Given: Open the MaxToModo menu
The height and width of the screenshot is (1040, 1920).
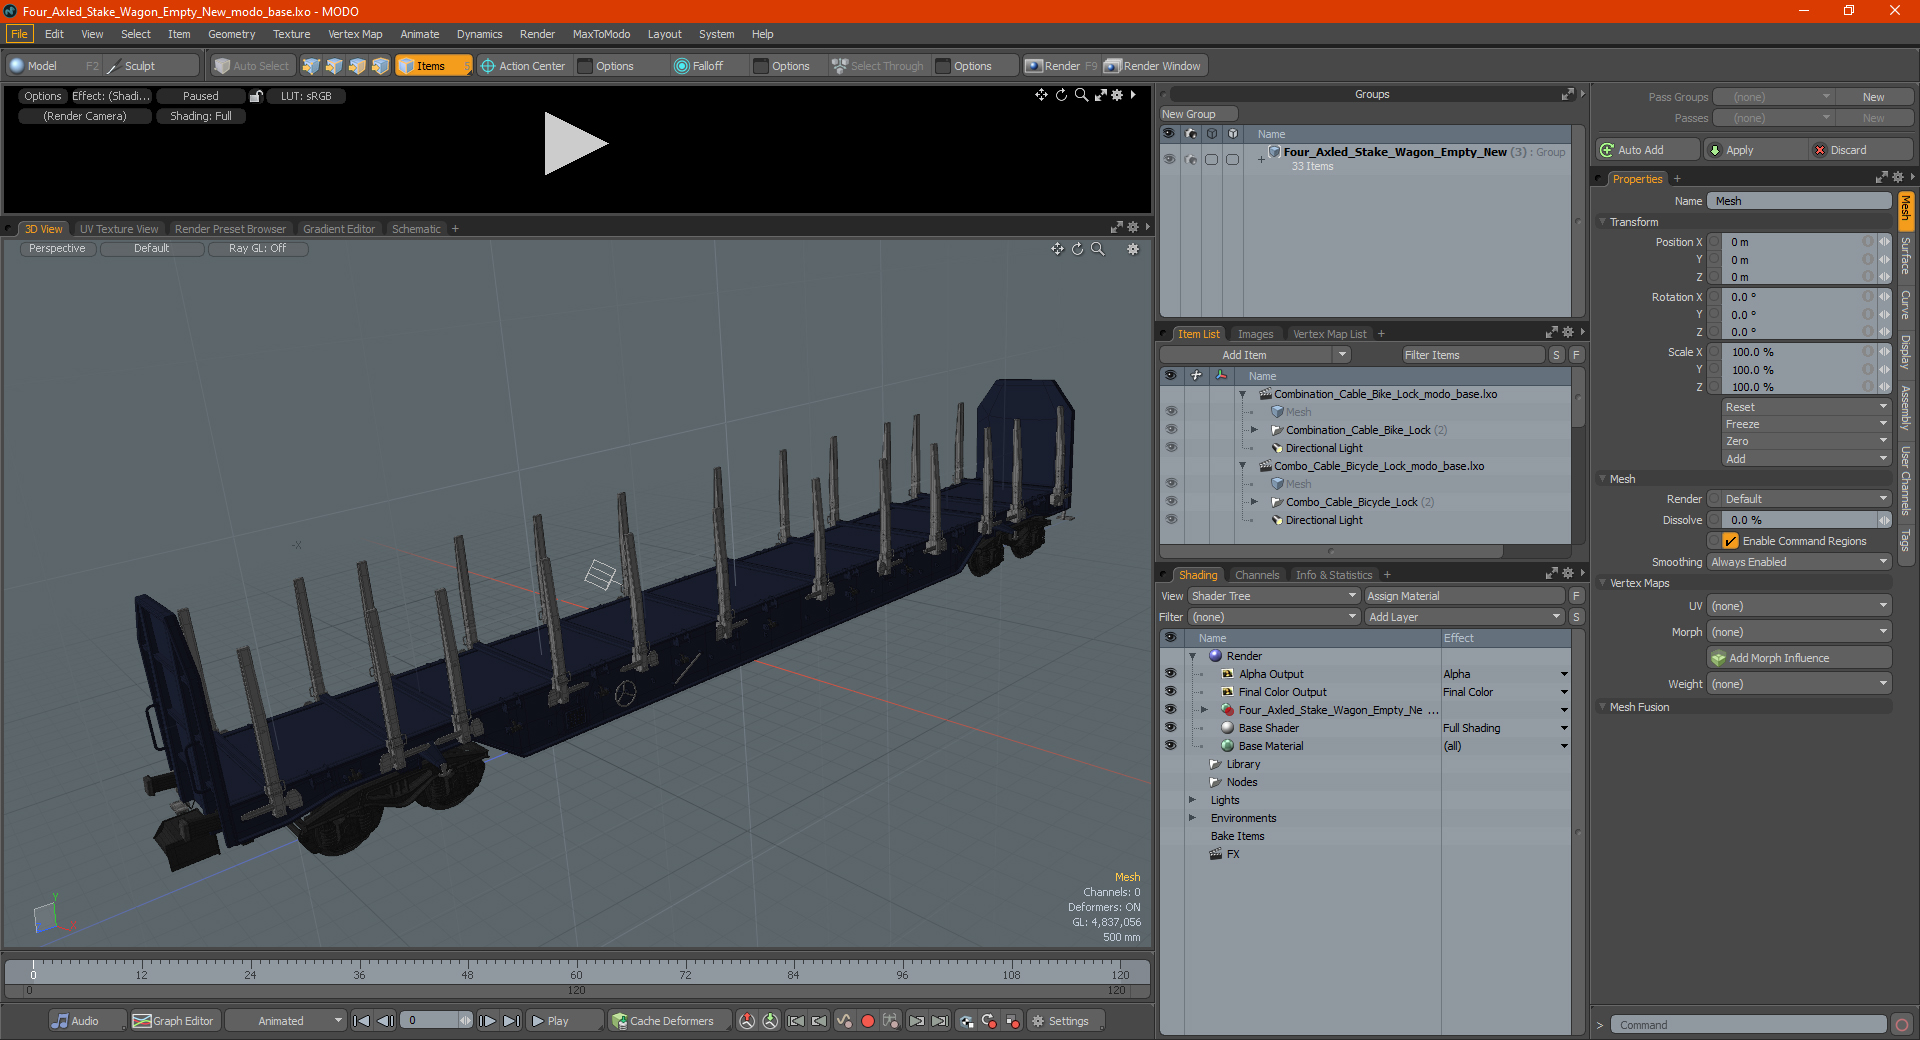Looking at the screenshot, I should click(601, 34).
